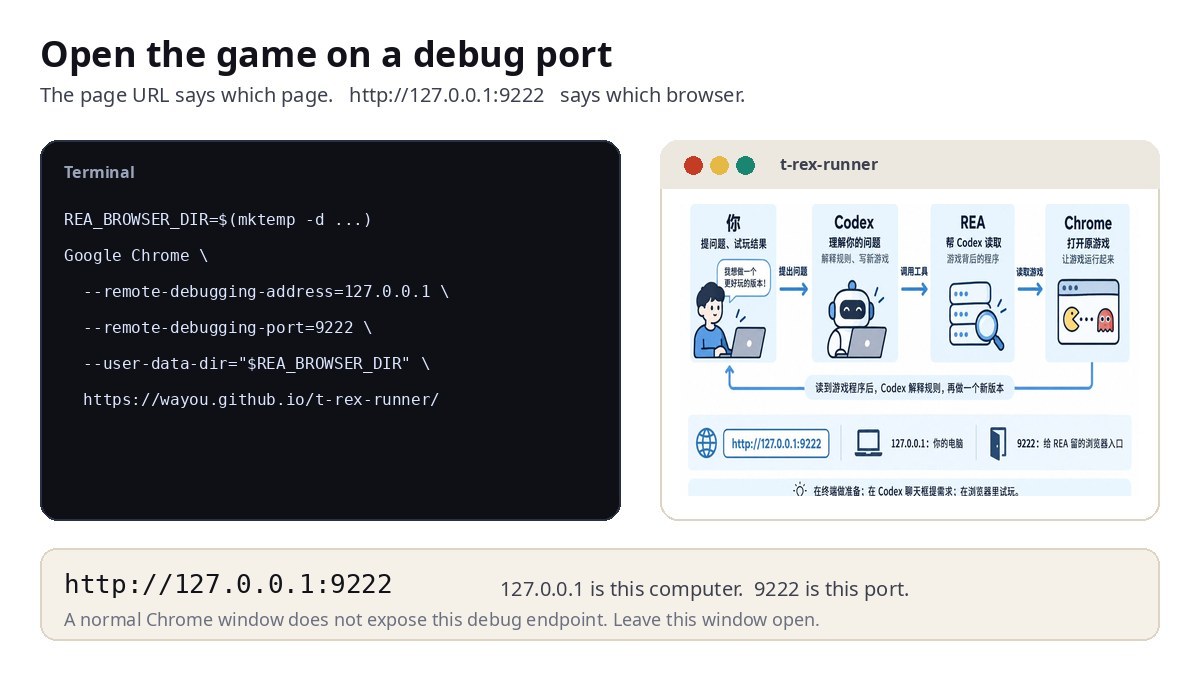The image size is (1199, 675).
Task: Click the large http://127.0.0.1:9222 text at bottom
Action: pyautogui.click(x=228, y=584)
